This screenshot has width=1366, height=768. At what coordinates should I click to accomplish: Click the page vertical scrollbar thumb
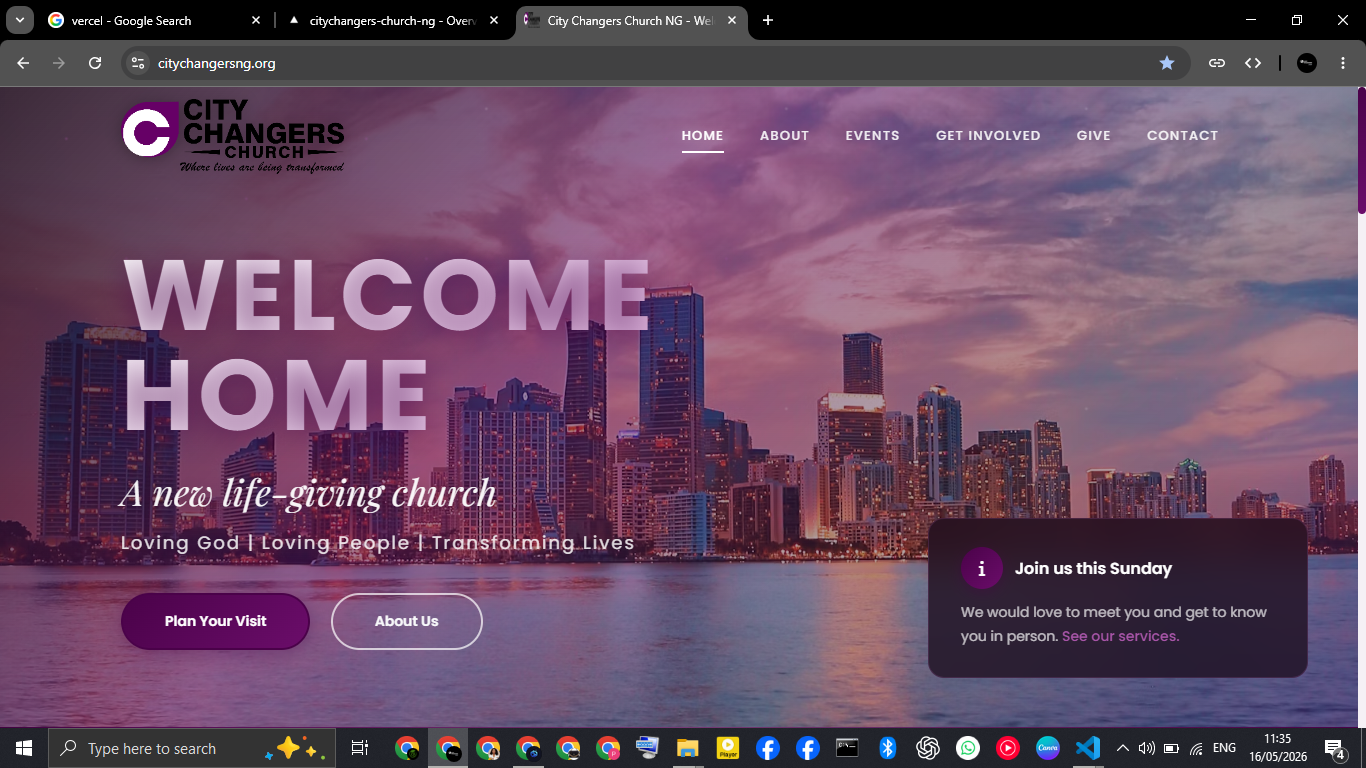(x=1361, y=150)
